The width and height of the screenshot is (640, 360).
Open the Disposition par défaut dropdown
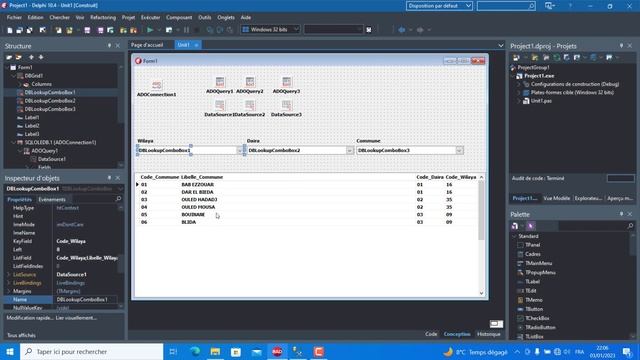pyautogui.click(x=468, y=6)
